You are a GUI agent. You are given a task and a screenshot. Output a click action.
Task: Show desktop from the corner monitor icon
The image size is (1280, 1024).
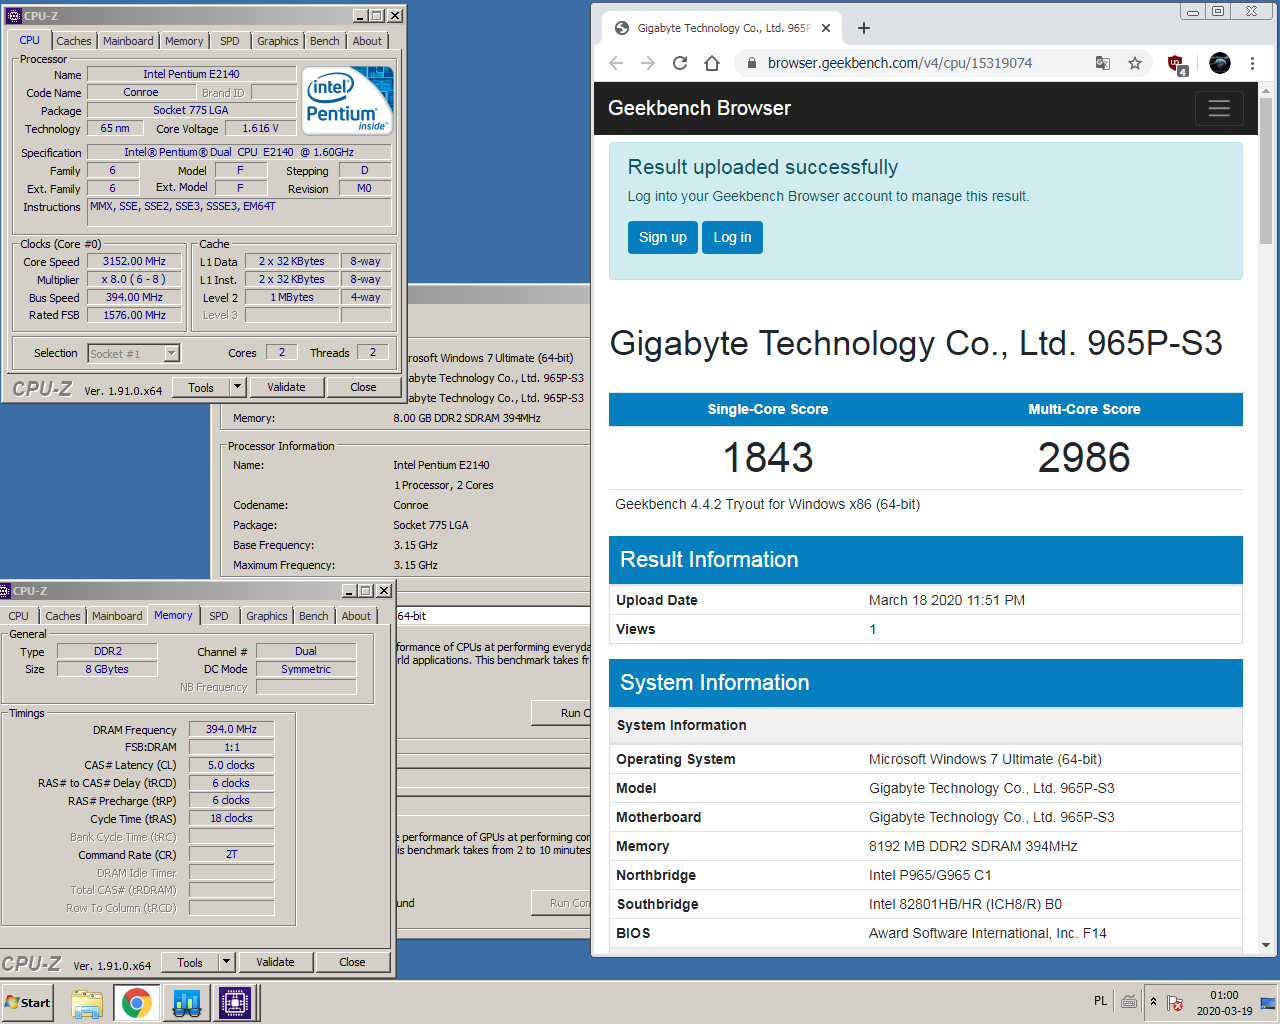pyautogui.click(x=1267, y=1003)
